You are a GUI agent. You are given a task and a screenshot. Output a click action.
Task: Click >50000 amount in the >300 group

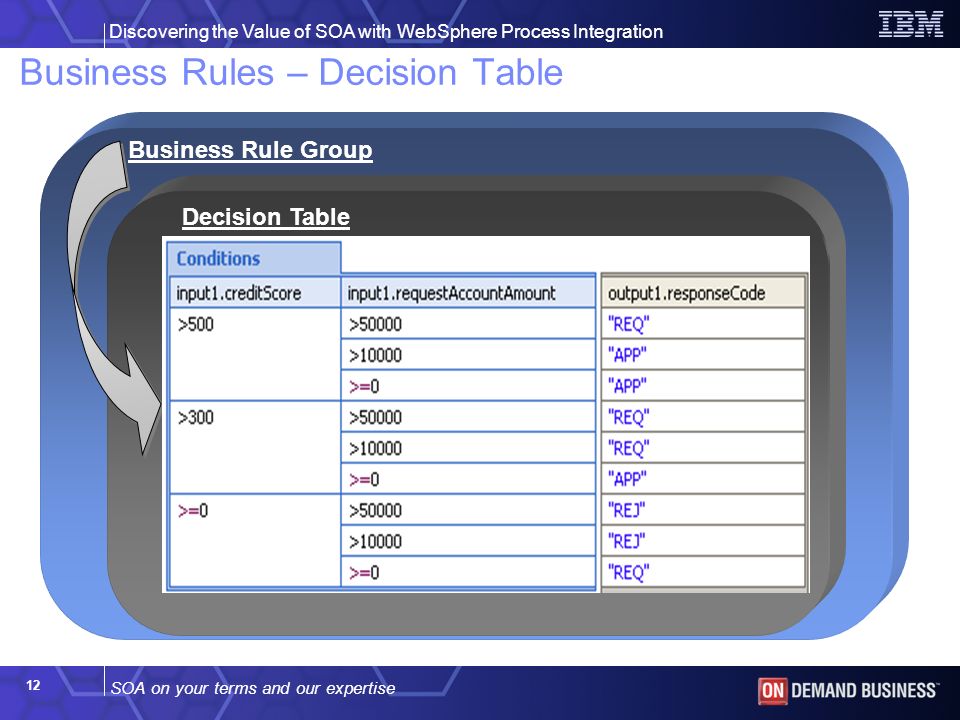click(x=468, y=417)
